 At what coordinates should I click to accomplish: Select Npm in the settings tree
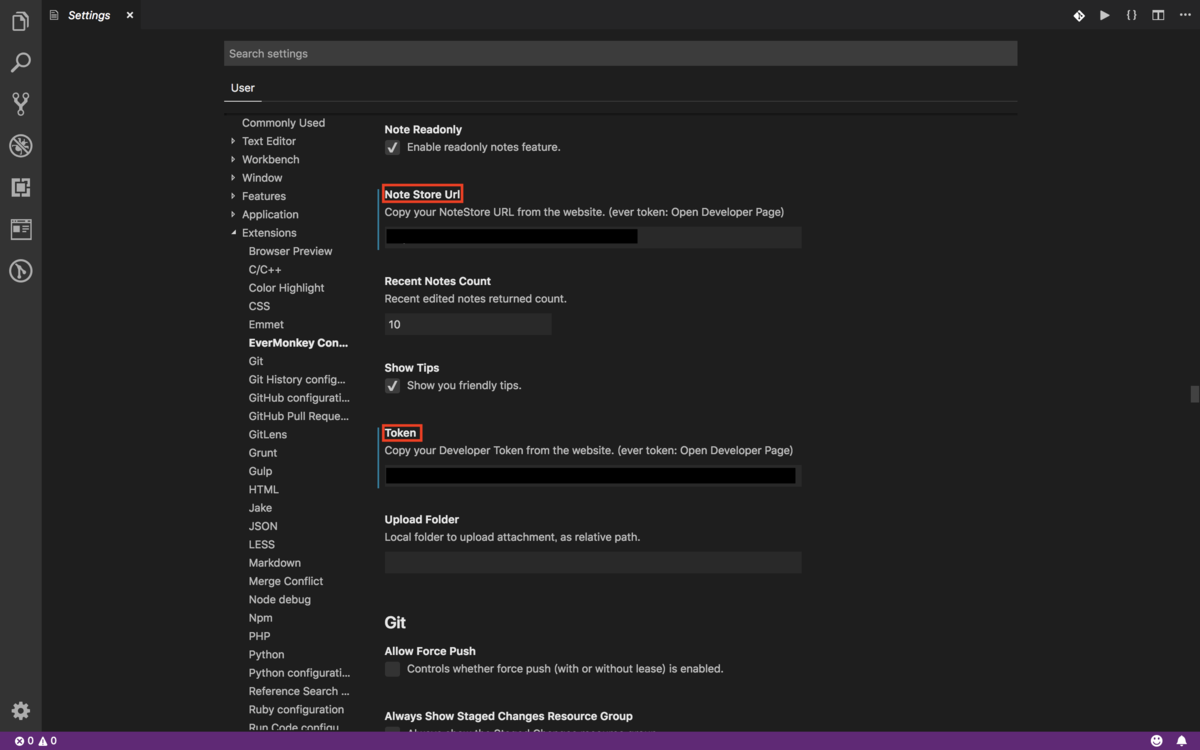click(x=261, y=618)
